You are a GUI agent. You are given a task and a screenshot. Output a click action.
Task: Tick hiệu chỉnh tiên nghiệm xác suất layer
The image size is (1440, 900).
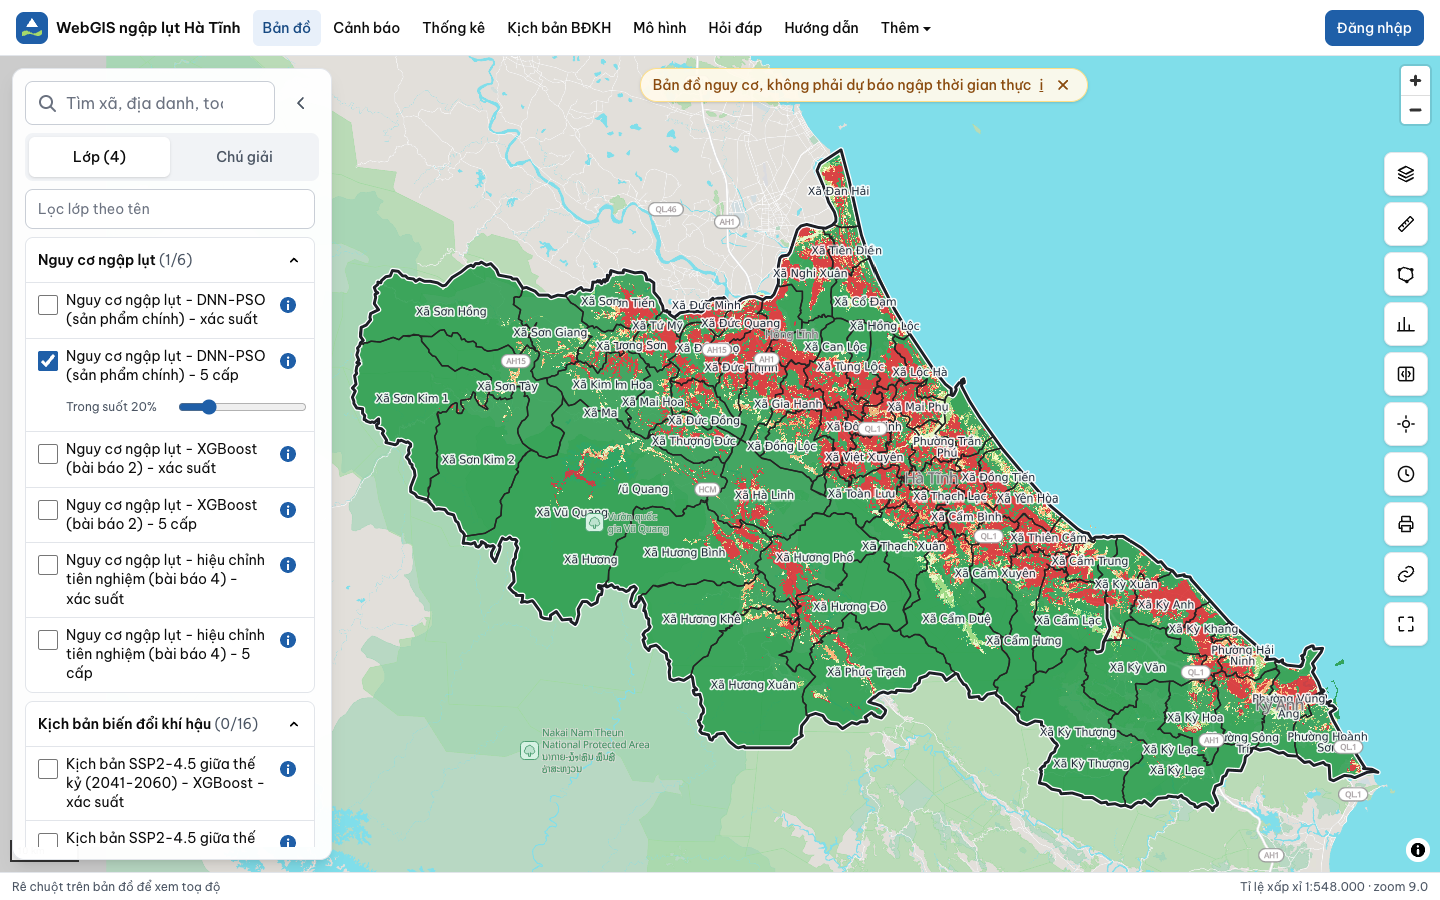point(48,565)
